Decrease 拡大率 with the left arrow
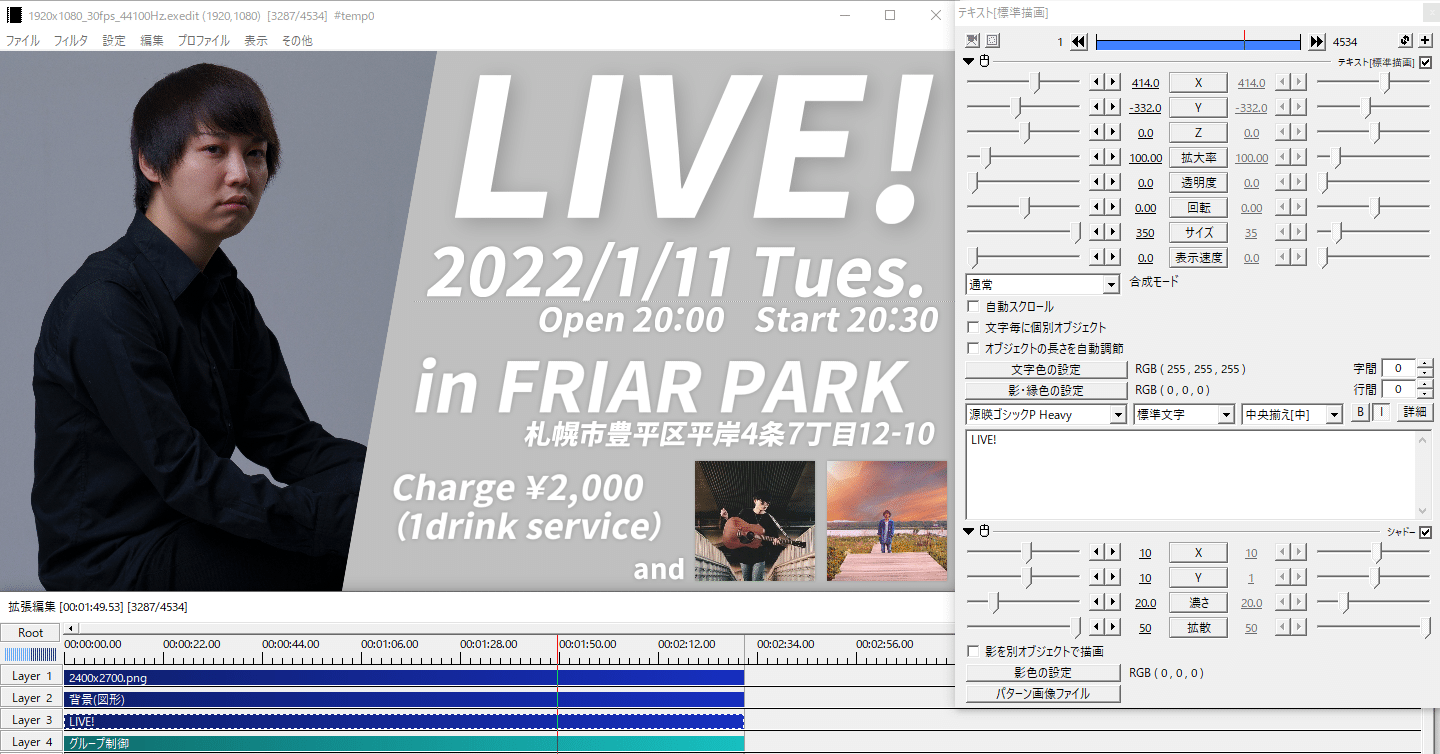This screenshot has height=754, width=1440. click(x=1097, y=157)
